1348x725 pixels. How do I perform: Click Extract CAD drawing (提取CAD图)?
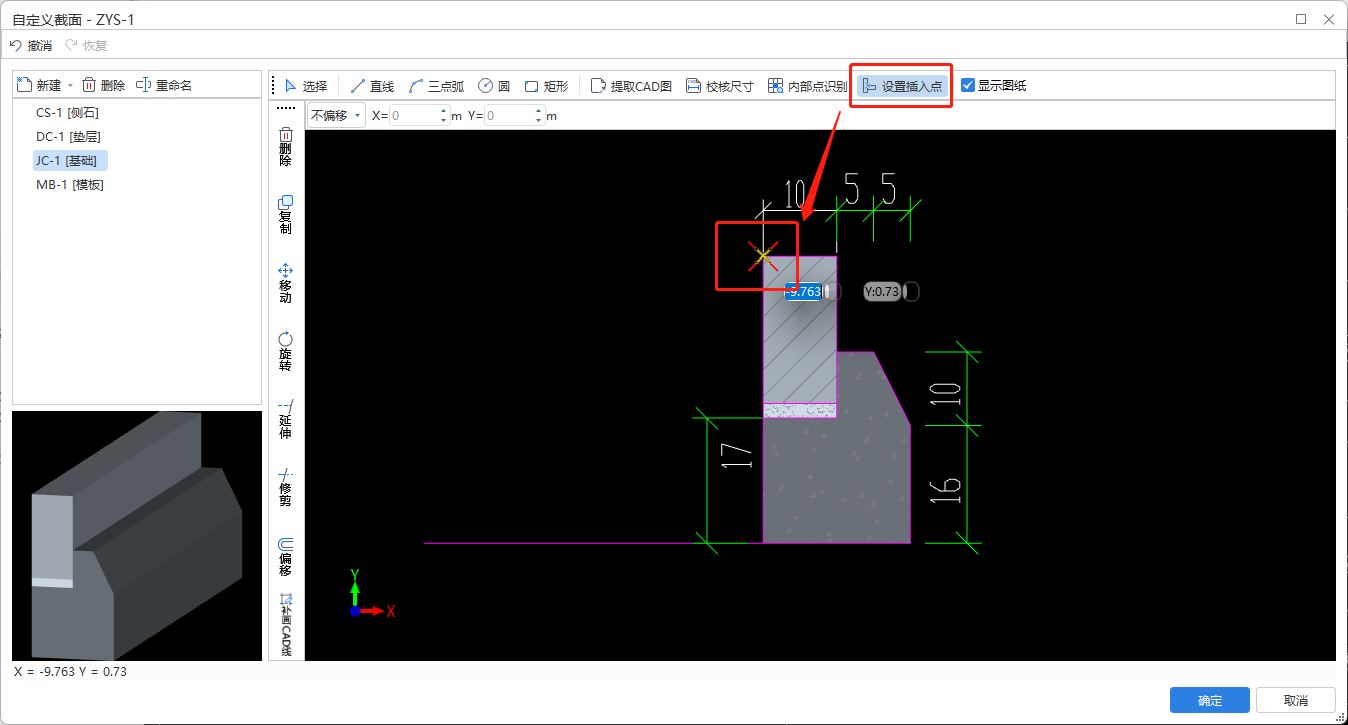(631, 86)
